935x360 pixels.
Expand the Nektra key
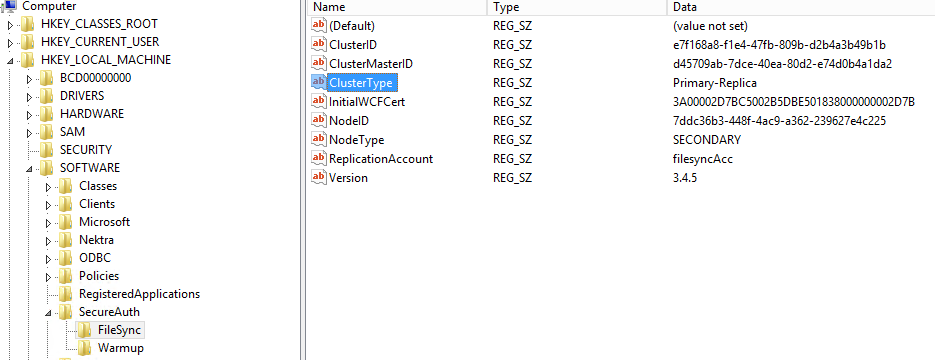coord(49,241)
